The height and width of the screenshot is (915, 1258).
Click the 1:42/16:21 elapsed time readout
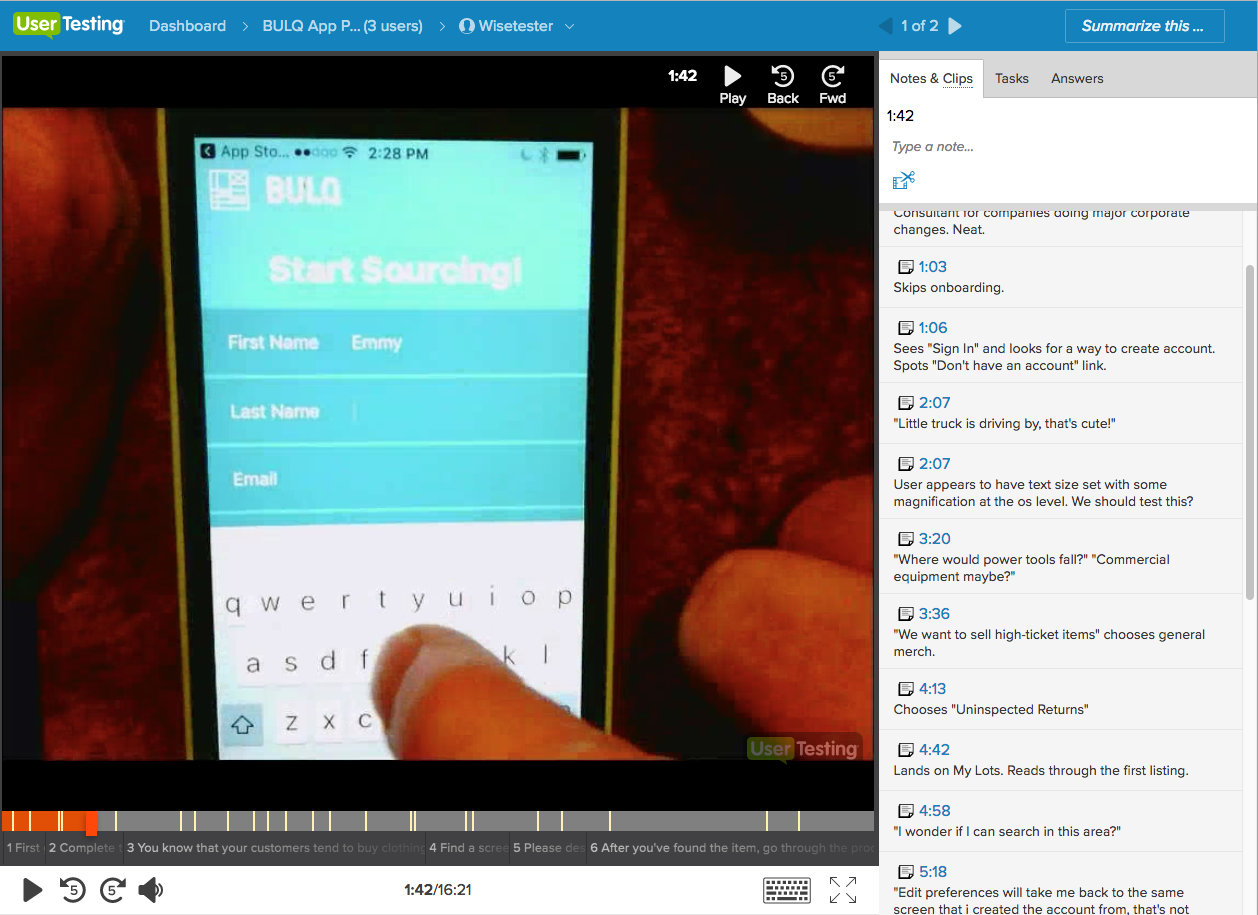pyautogui.click(x=437, y=889)
